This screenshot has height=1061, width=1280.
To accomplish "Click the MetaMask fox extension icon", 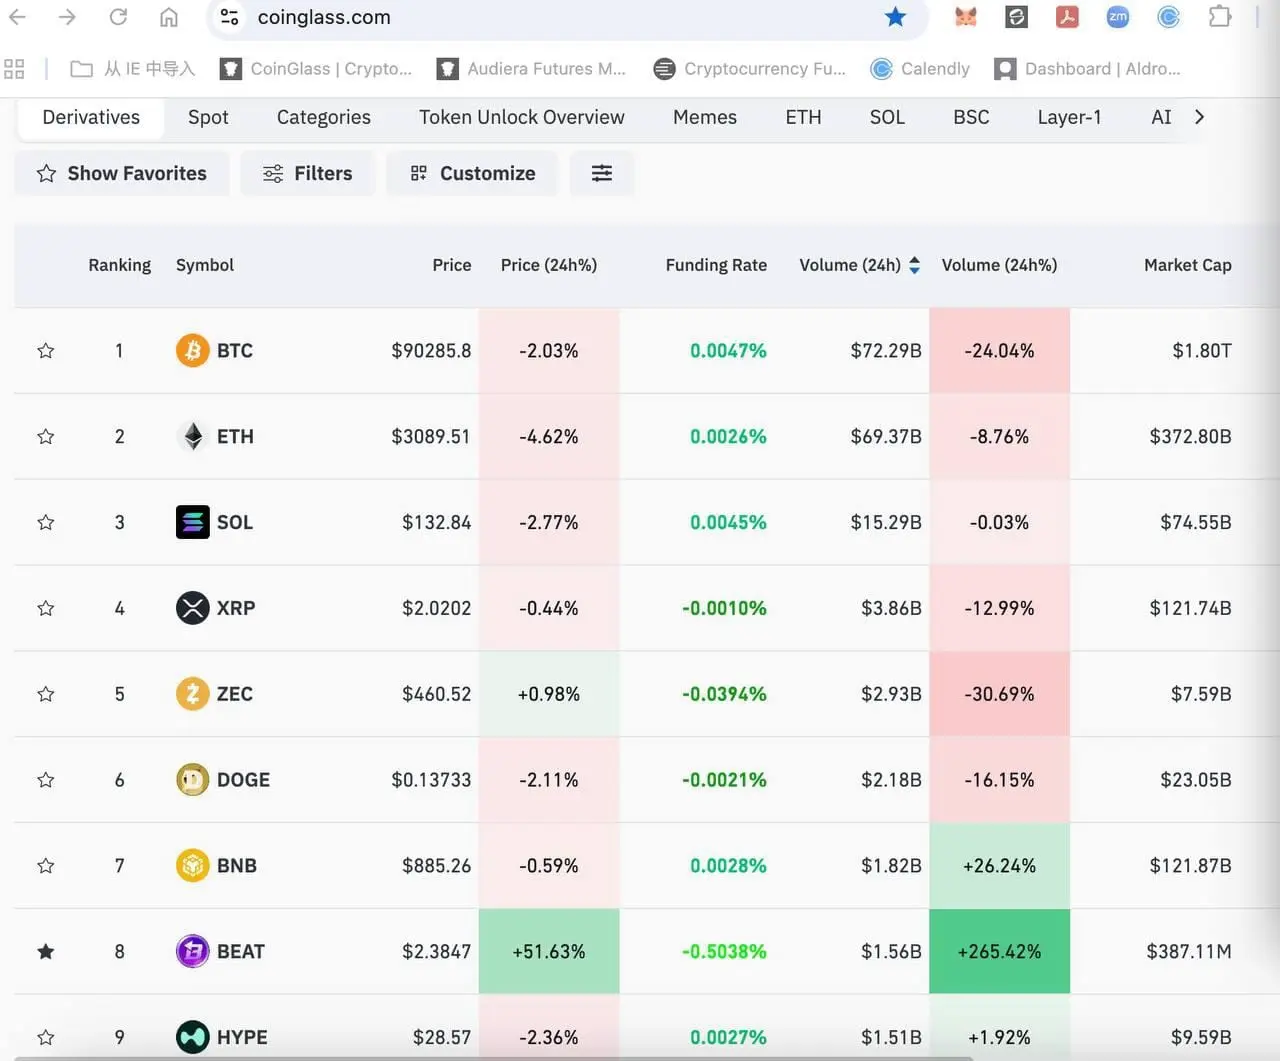I will point(965,17).
